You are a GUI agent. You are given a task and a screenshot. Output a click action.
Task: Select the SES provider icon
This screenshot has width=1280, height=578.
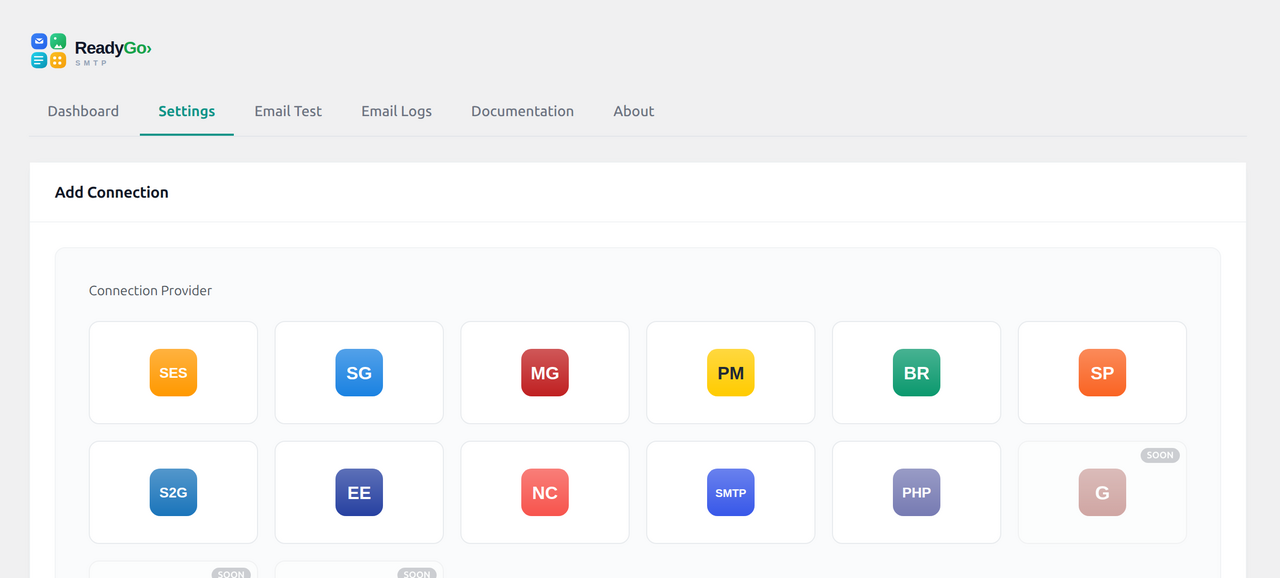173,373
